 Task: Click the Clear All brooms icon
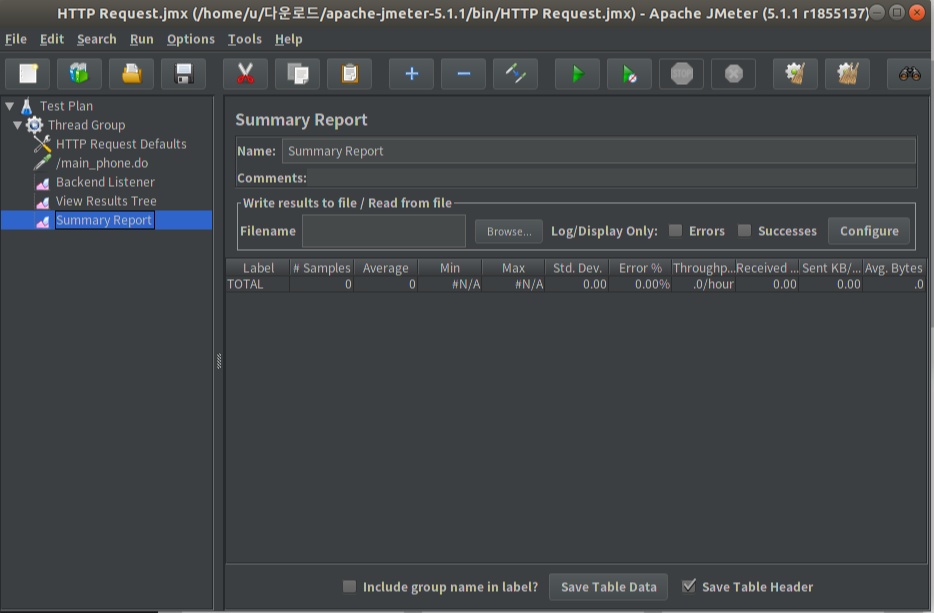pyautogui.click(x=848, y=74)
